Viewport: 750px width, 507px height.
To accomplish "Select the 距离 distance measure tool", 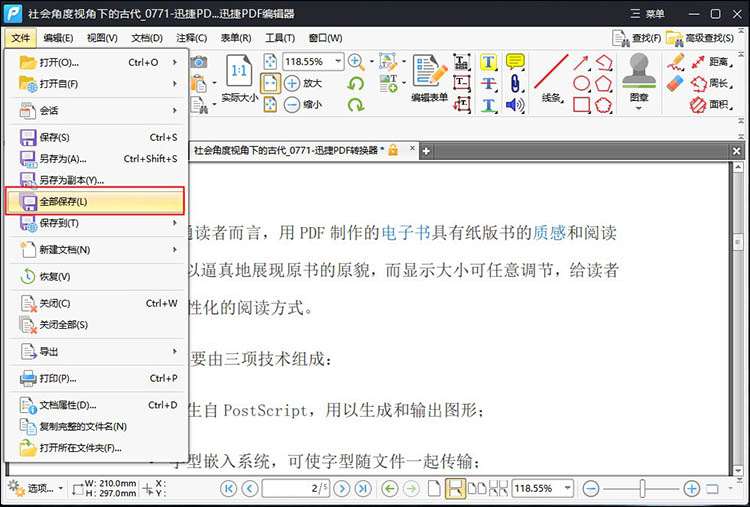I will click(711, 62).
